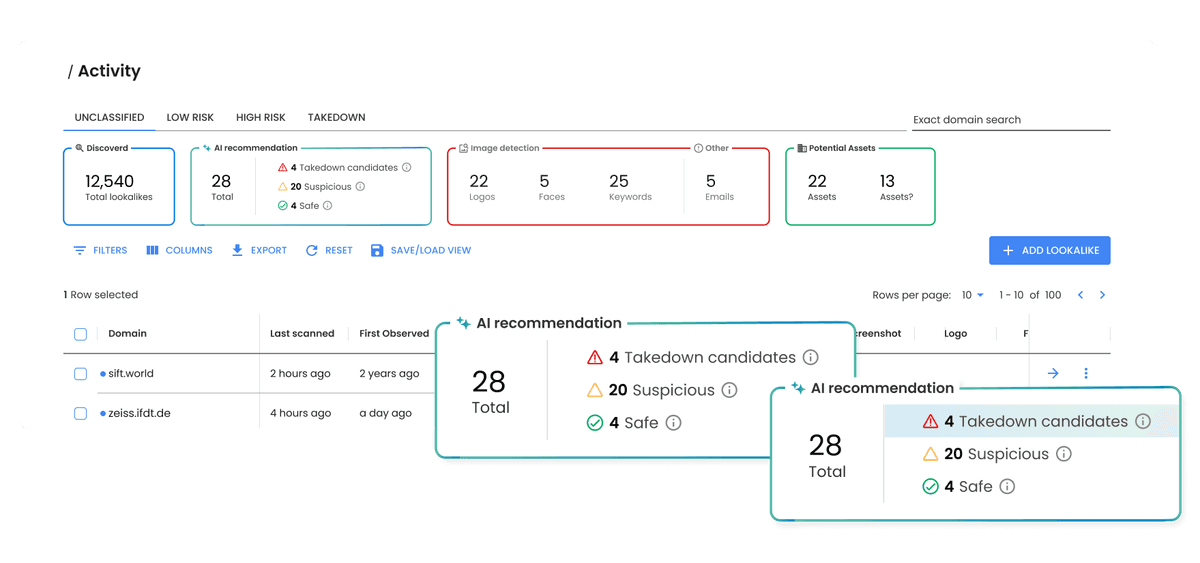Click the Save/Load View button

[420, 250]
